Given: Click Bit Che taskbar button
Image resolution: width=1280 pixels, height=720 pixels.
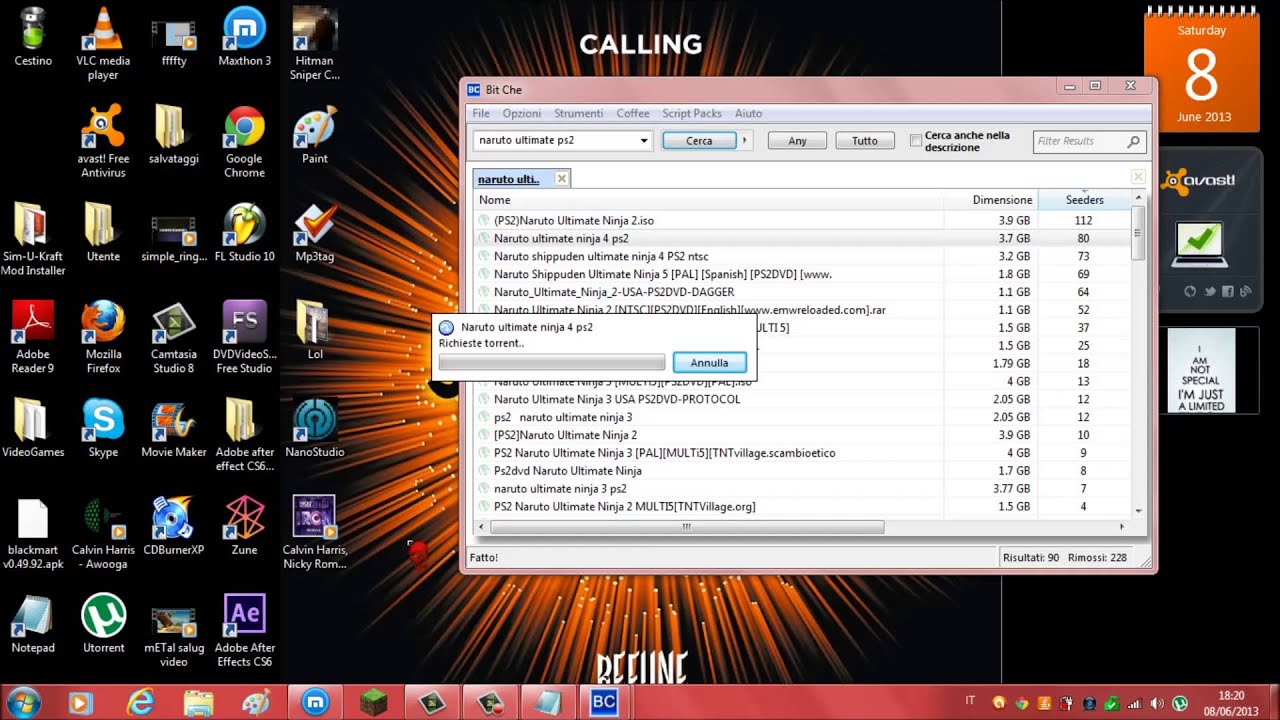Looking at the screenshot, I should coord(604,702).
